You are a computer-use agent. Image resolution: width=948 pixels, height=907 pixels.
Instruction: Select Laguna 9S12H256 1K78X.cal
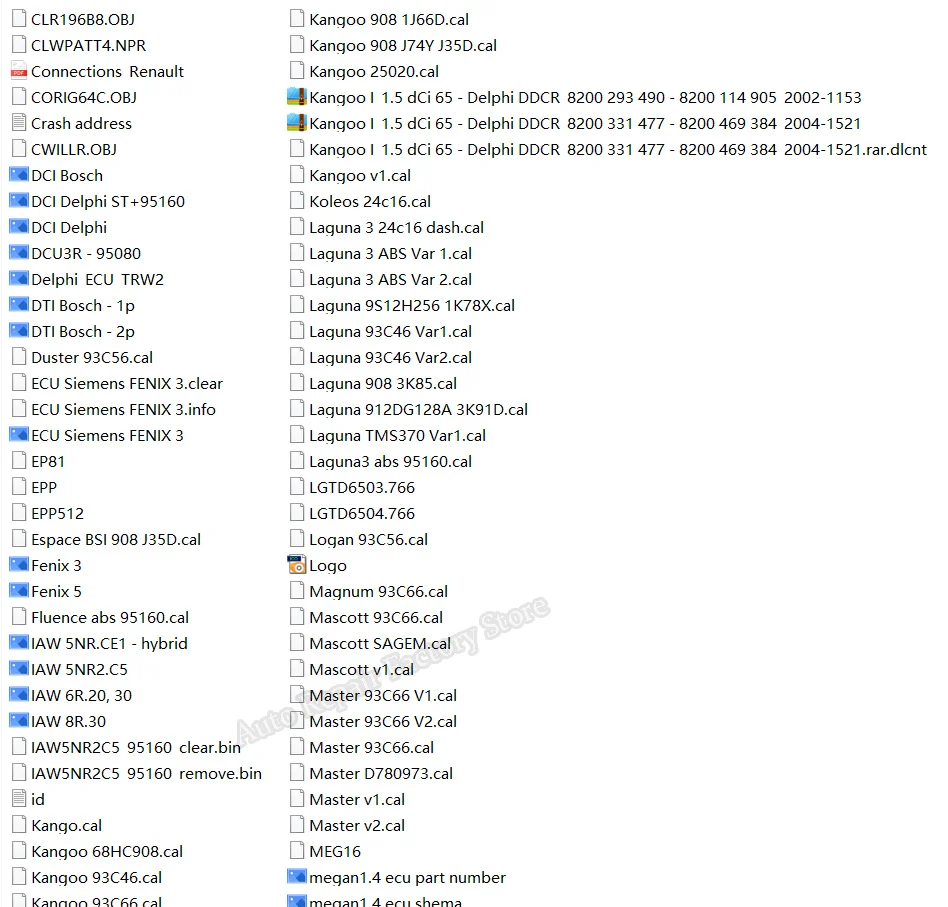pyautogui.click(x=402, y=305)
